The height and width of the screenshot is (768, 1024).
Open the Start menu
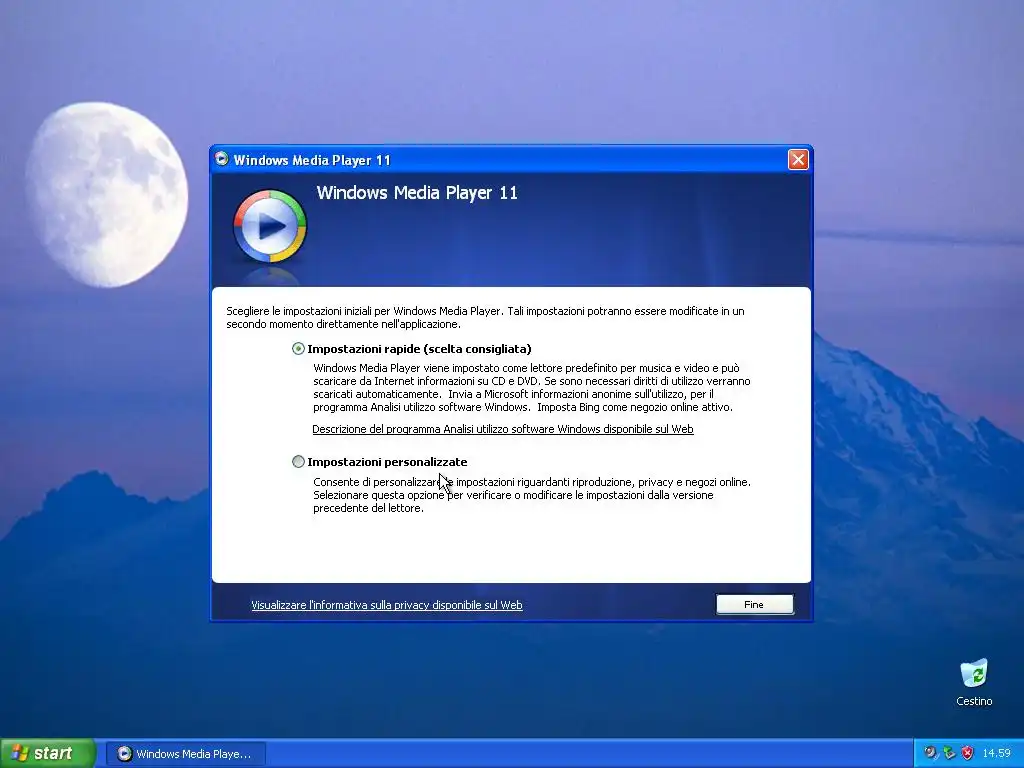(x=47, y=753)
